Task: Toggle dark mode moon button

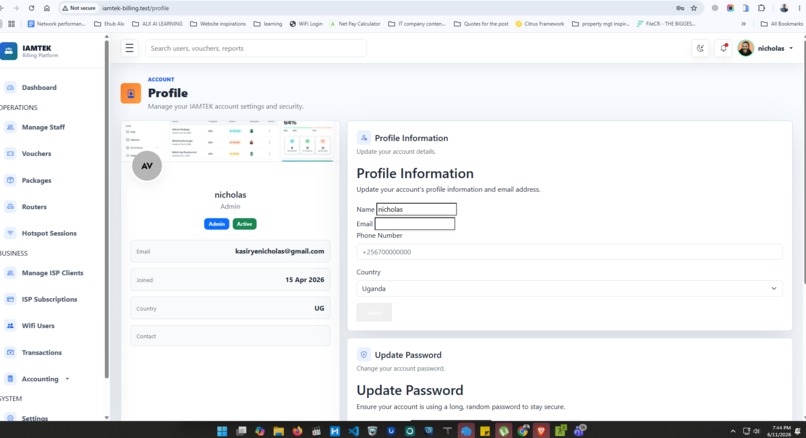Action: tap(700, 48)
